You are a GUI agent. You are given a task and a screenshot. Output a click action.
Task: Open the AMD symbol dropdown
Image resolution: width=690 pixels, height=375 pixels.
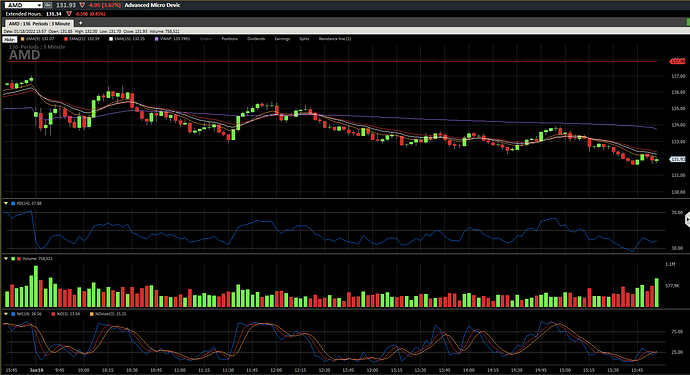39,5
